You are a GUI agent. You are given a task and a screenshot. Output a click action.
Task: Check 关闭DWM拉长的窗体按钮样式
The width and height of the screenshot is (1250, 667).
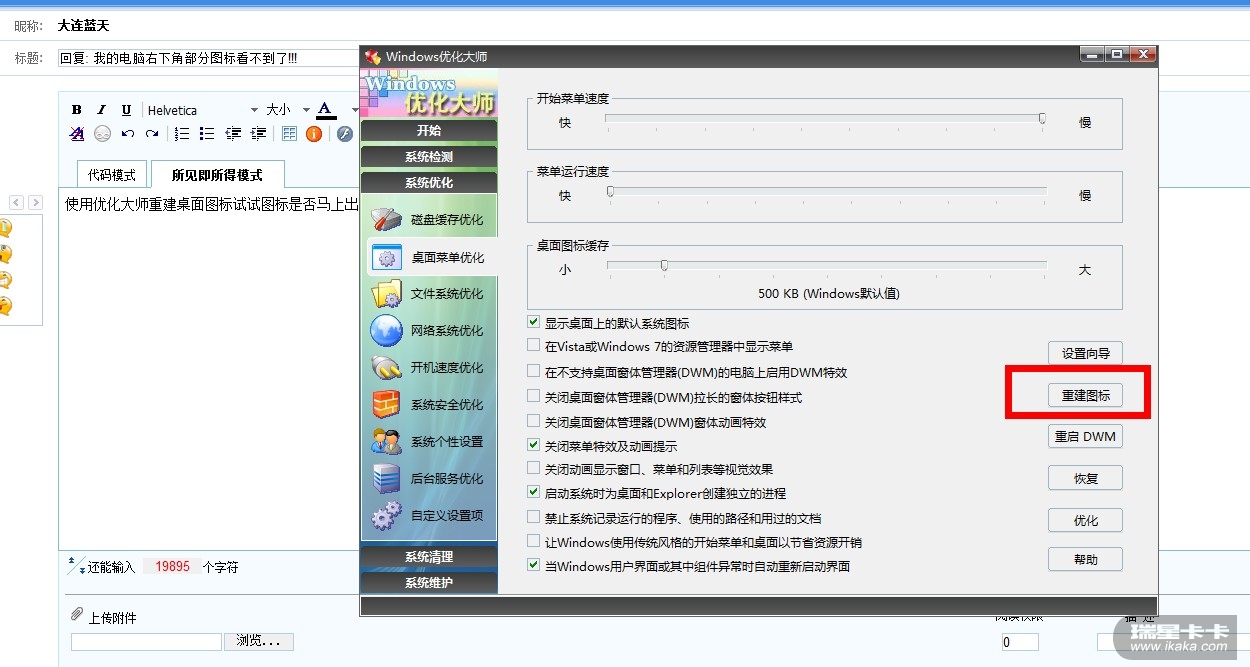(x=533, y=397)
